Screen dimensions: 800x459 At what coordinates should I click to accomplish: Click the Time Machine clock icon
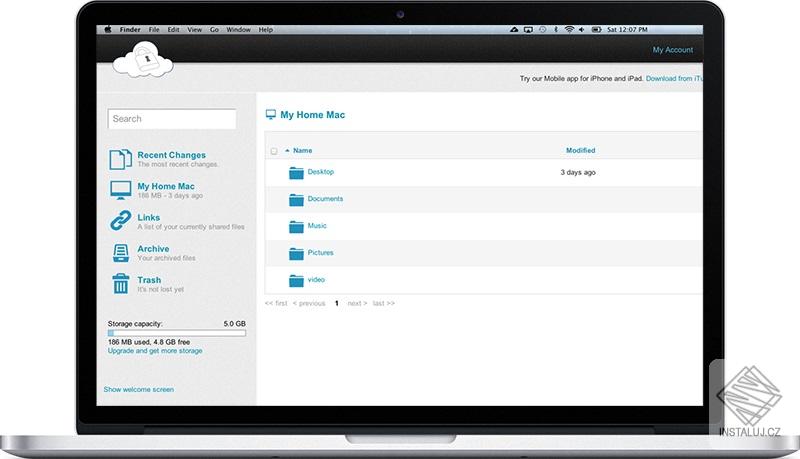point(542,30)
